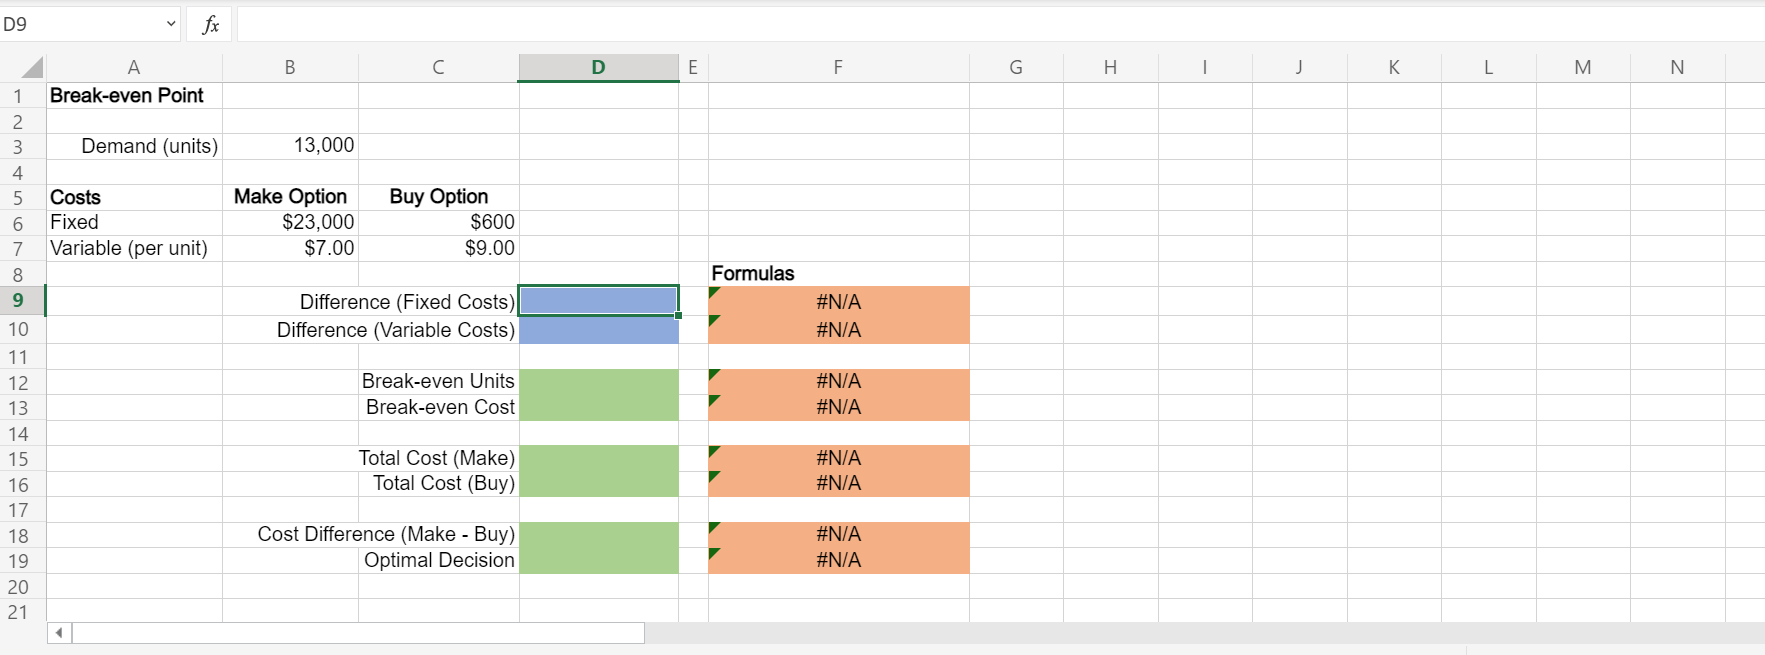The height and width of the screenshot is (655, 1765).
Task: Select #N/A formula cell in row 12
Action: point(838,382)
